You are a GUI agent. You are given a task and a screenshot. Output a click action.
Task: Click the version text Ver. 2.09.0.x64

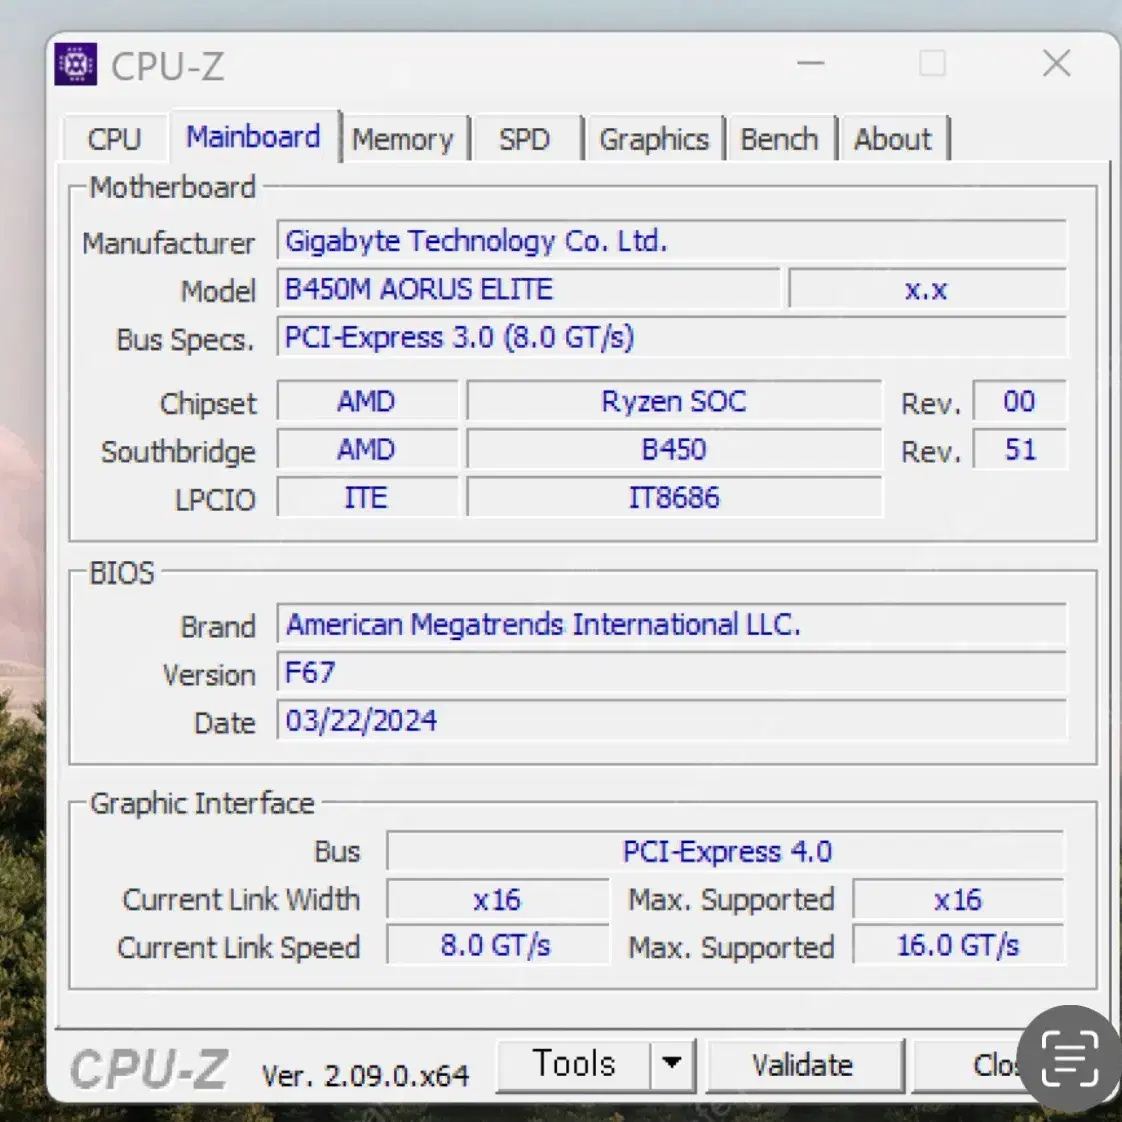click(x=365, y=1075)
